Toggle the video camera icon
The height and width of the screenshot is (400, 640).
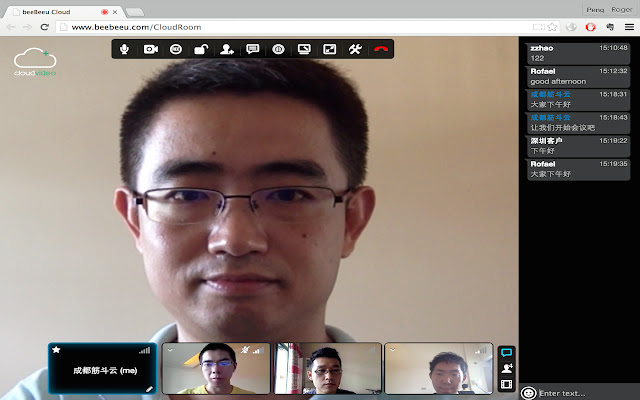[x=151, y=49]
